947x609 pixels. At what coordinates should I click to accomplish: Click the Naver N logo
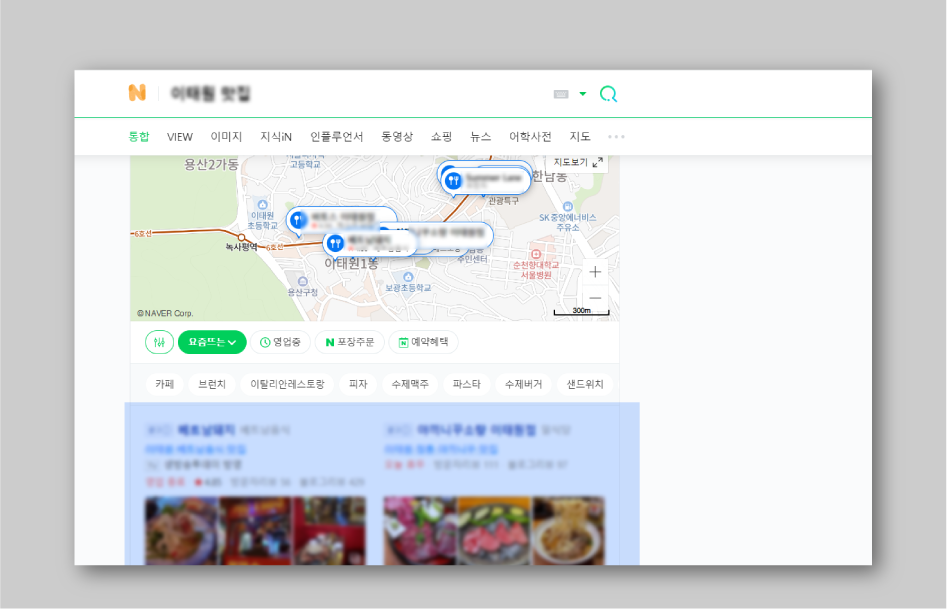tap(137, 93)
